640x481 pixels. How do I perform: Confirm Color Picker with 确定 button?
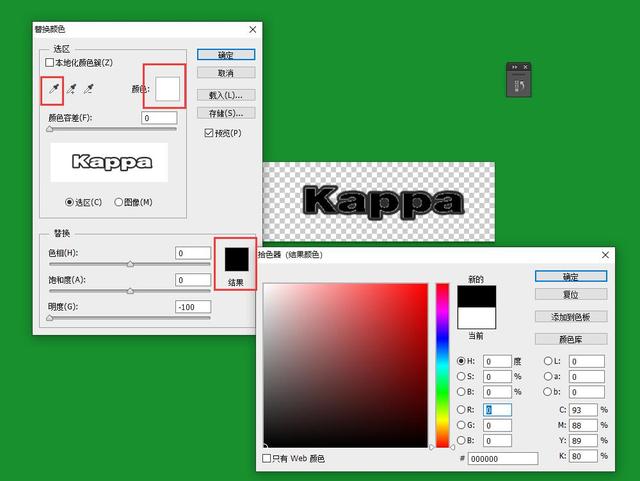(x=571, y=276)
